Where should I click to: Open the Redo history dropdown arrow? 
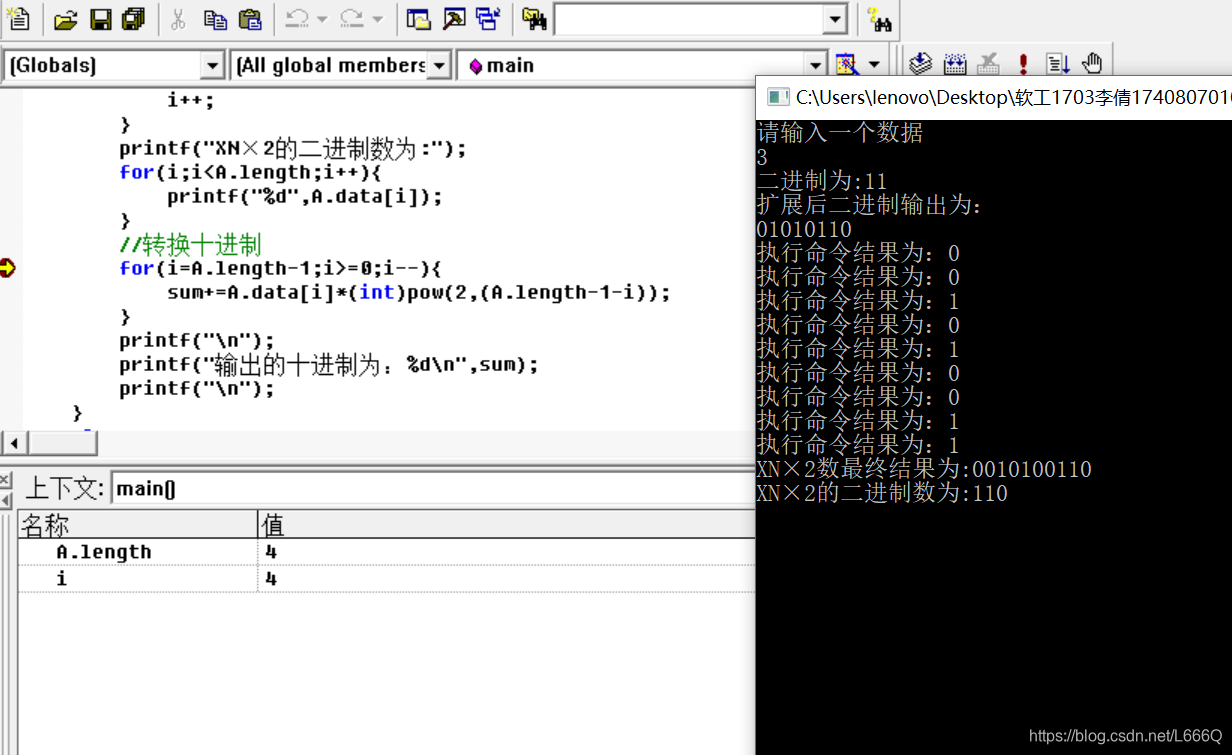pos(376,18)
